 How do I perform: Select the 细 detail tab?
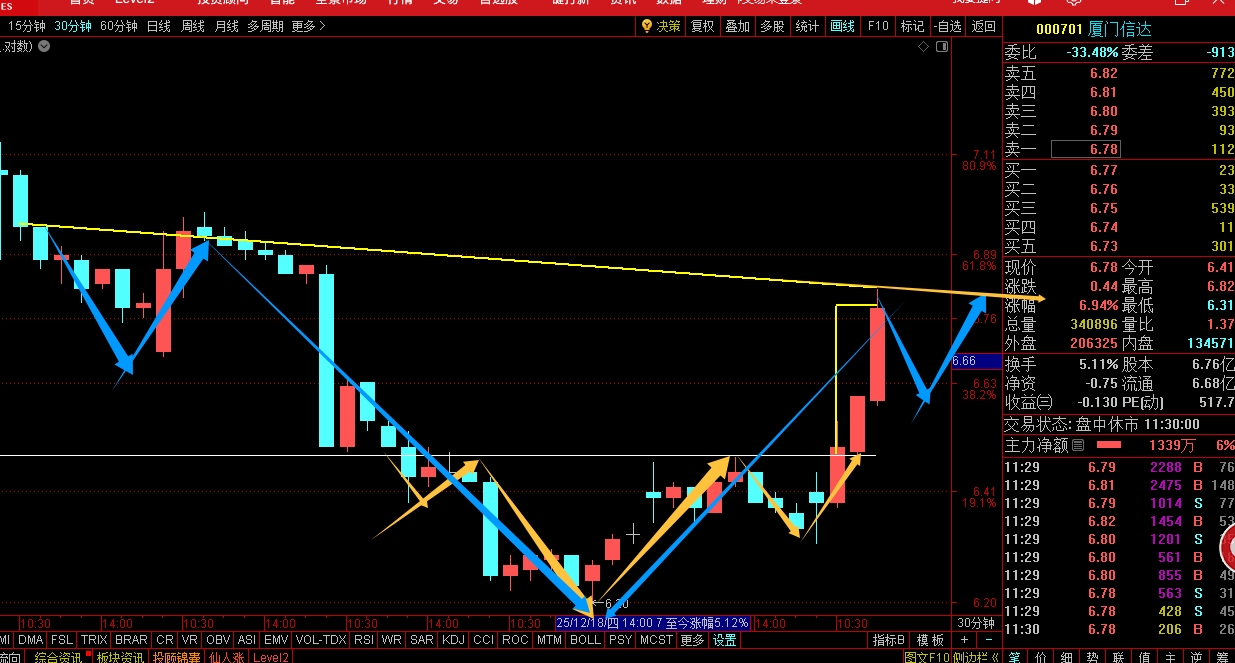coord(1066,656)
